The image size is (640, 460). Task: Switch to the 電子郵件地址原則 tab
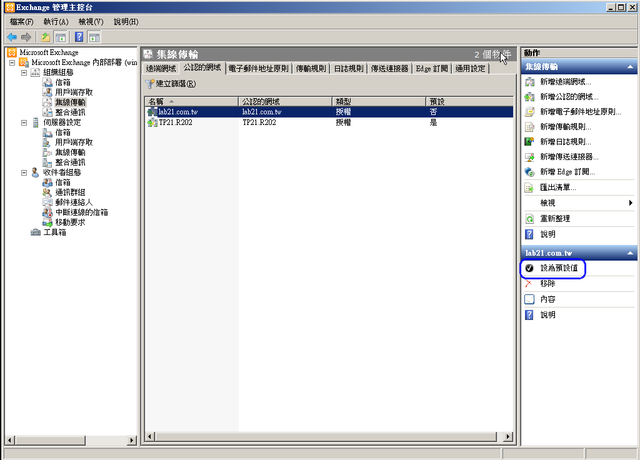pos(258,69)
